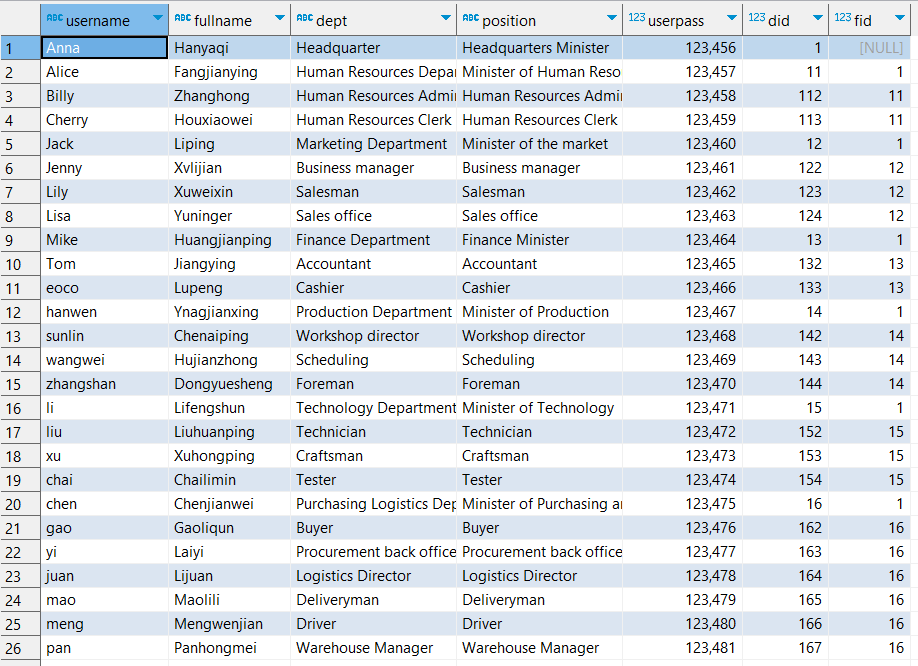Select row number 10
This screenshot has height=666, width=918.
18,263
